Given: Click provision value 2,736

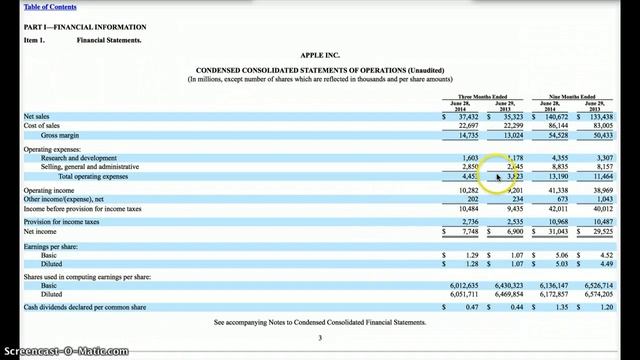Looking at the screenshot, I should point(470,222).
